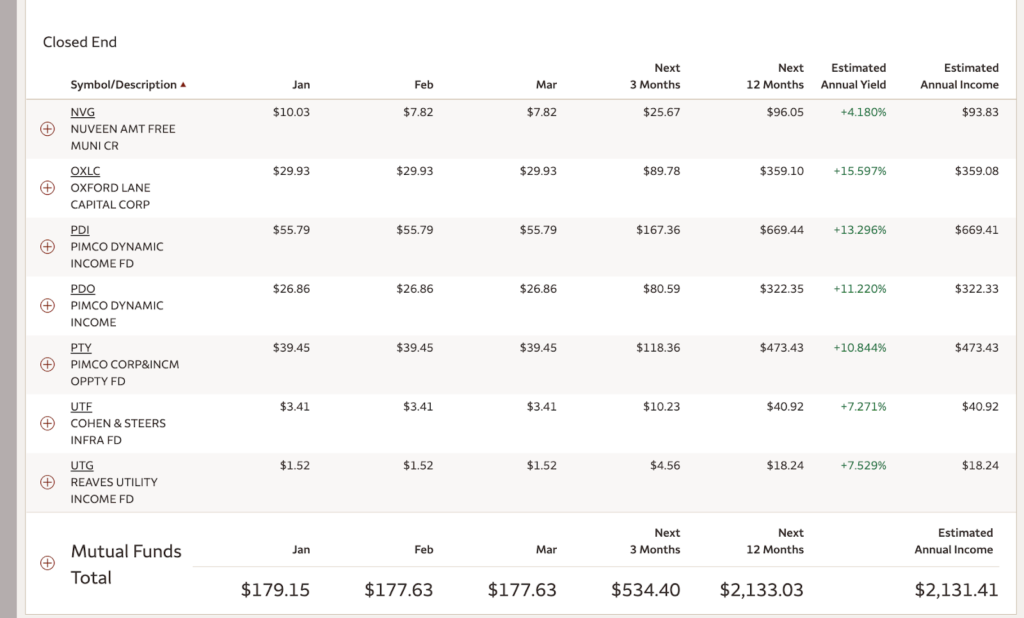Open the PDO symbol link
Screen dimensions: 1024x618
point(82,289)
